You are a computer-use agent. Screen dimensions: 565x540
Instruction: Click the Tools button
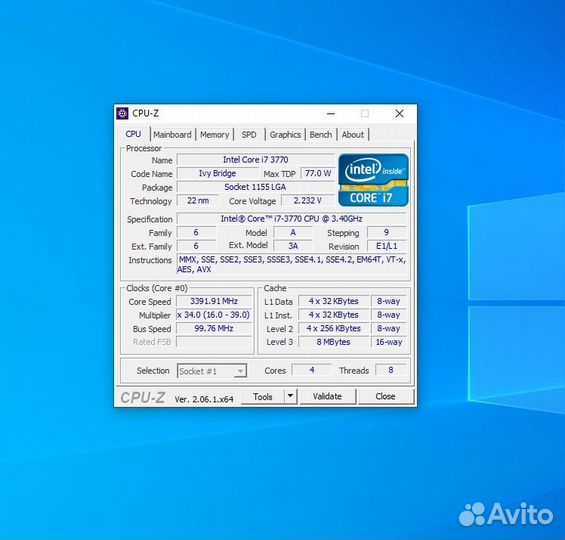pos(263,397)
